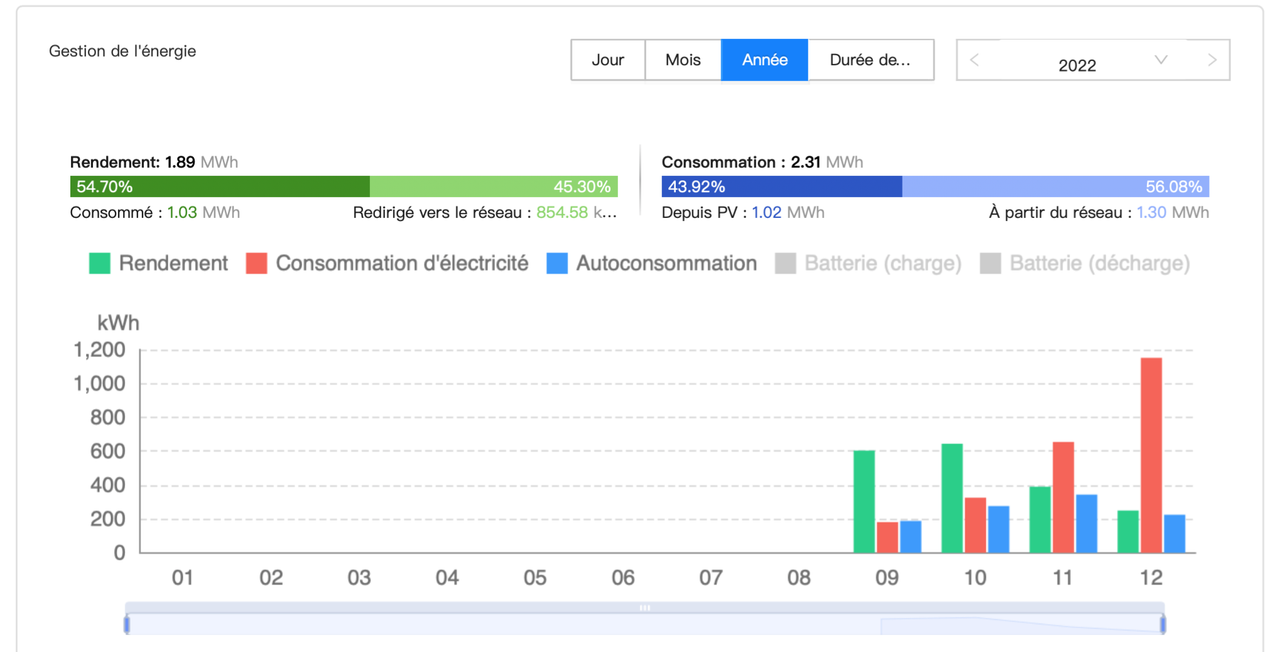Go to next year with right arrow
1280x652 pixels.
(x=1212, y=60)
